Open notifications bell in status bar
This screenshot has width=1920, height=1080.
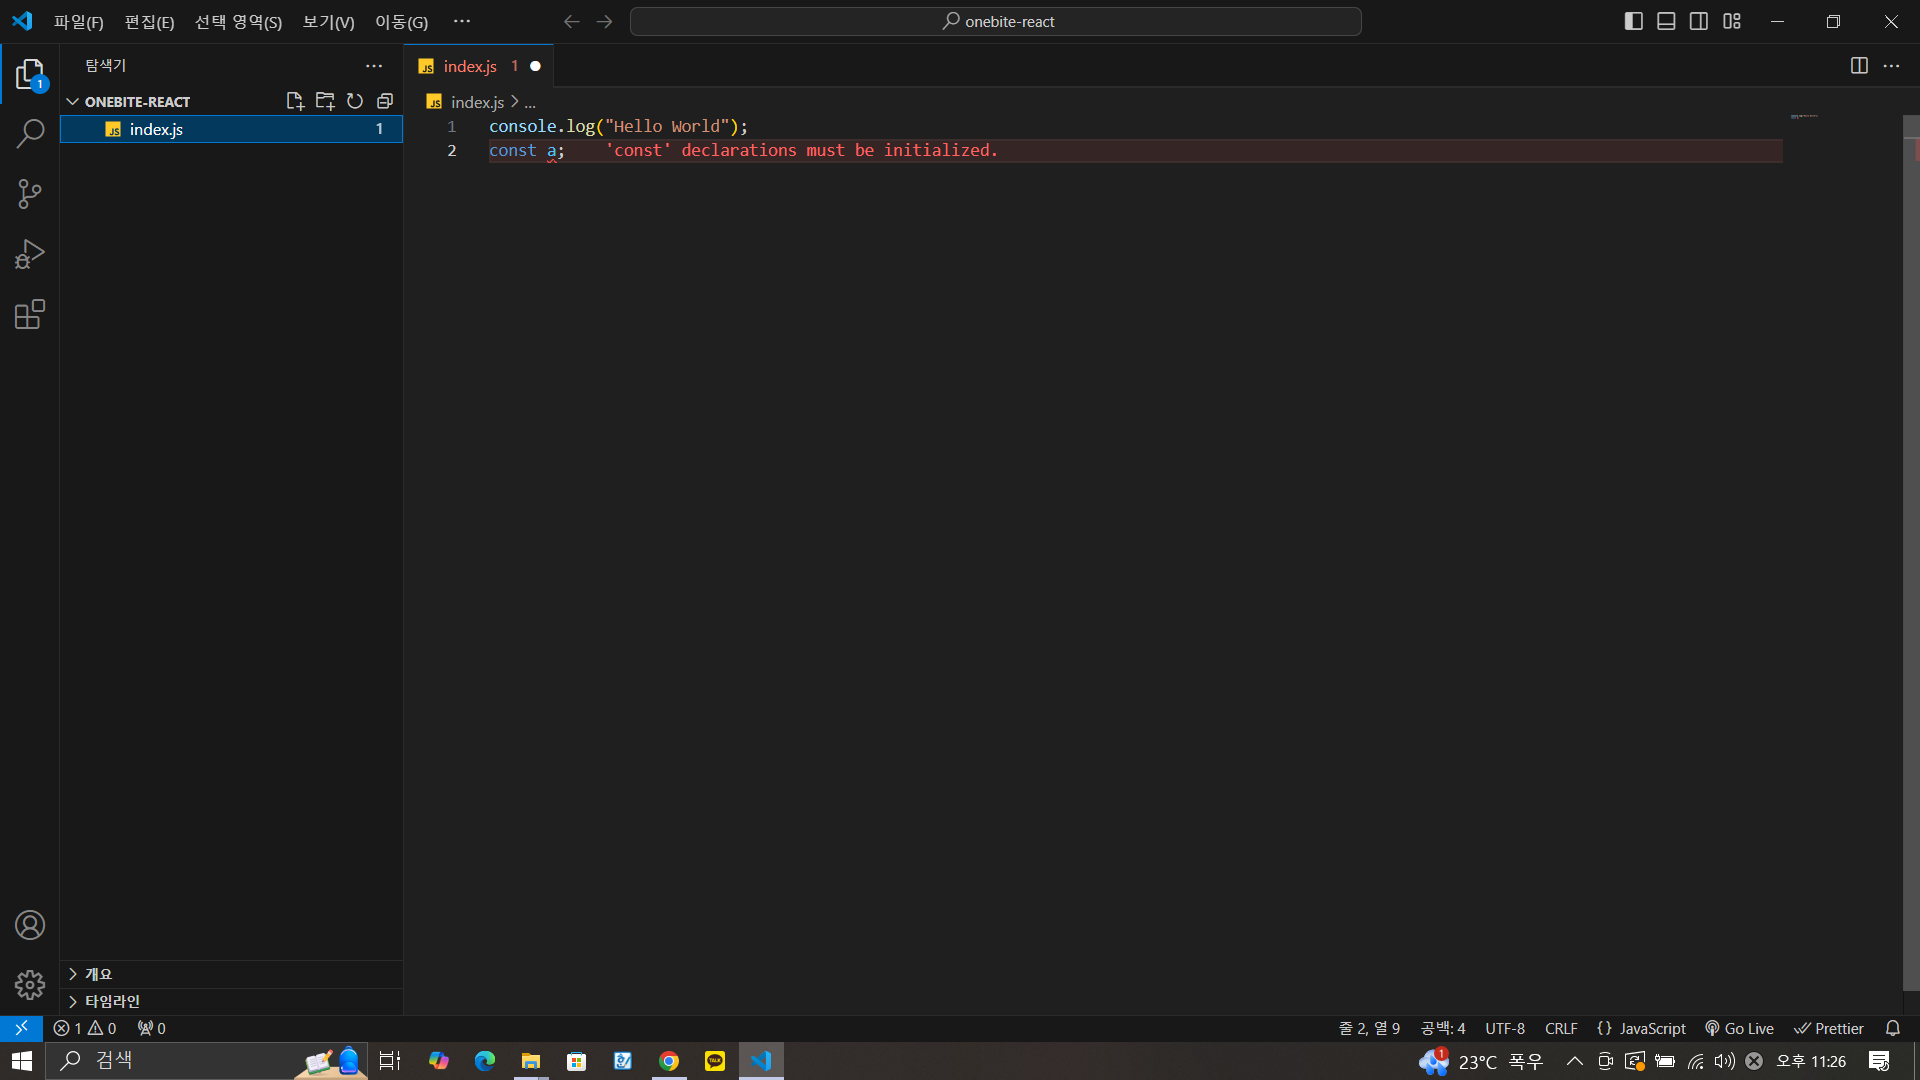[x=1892, y=1028]
